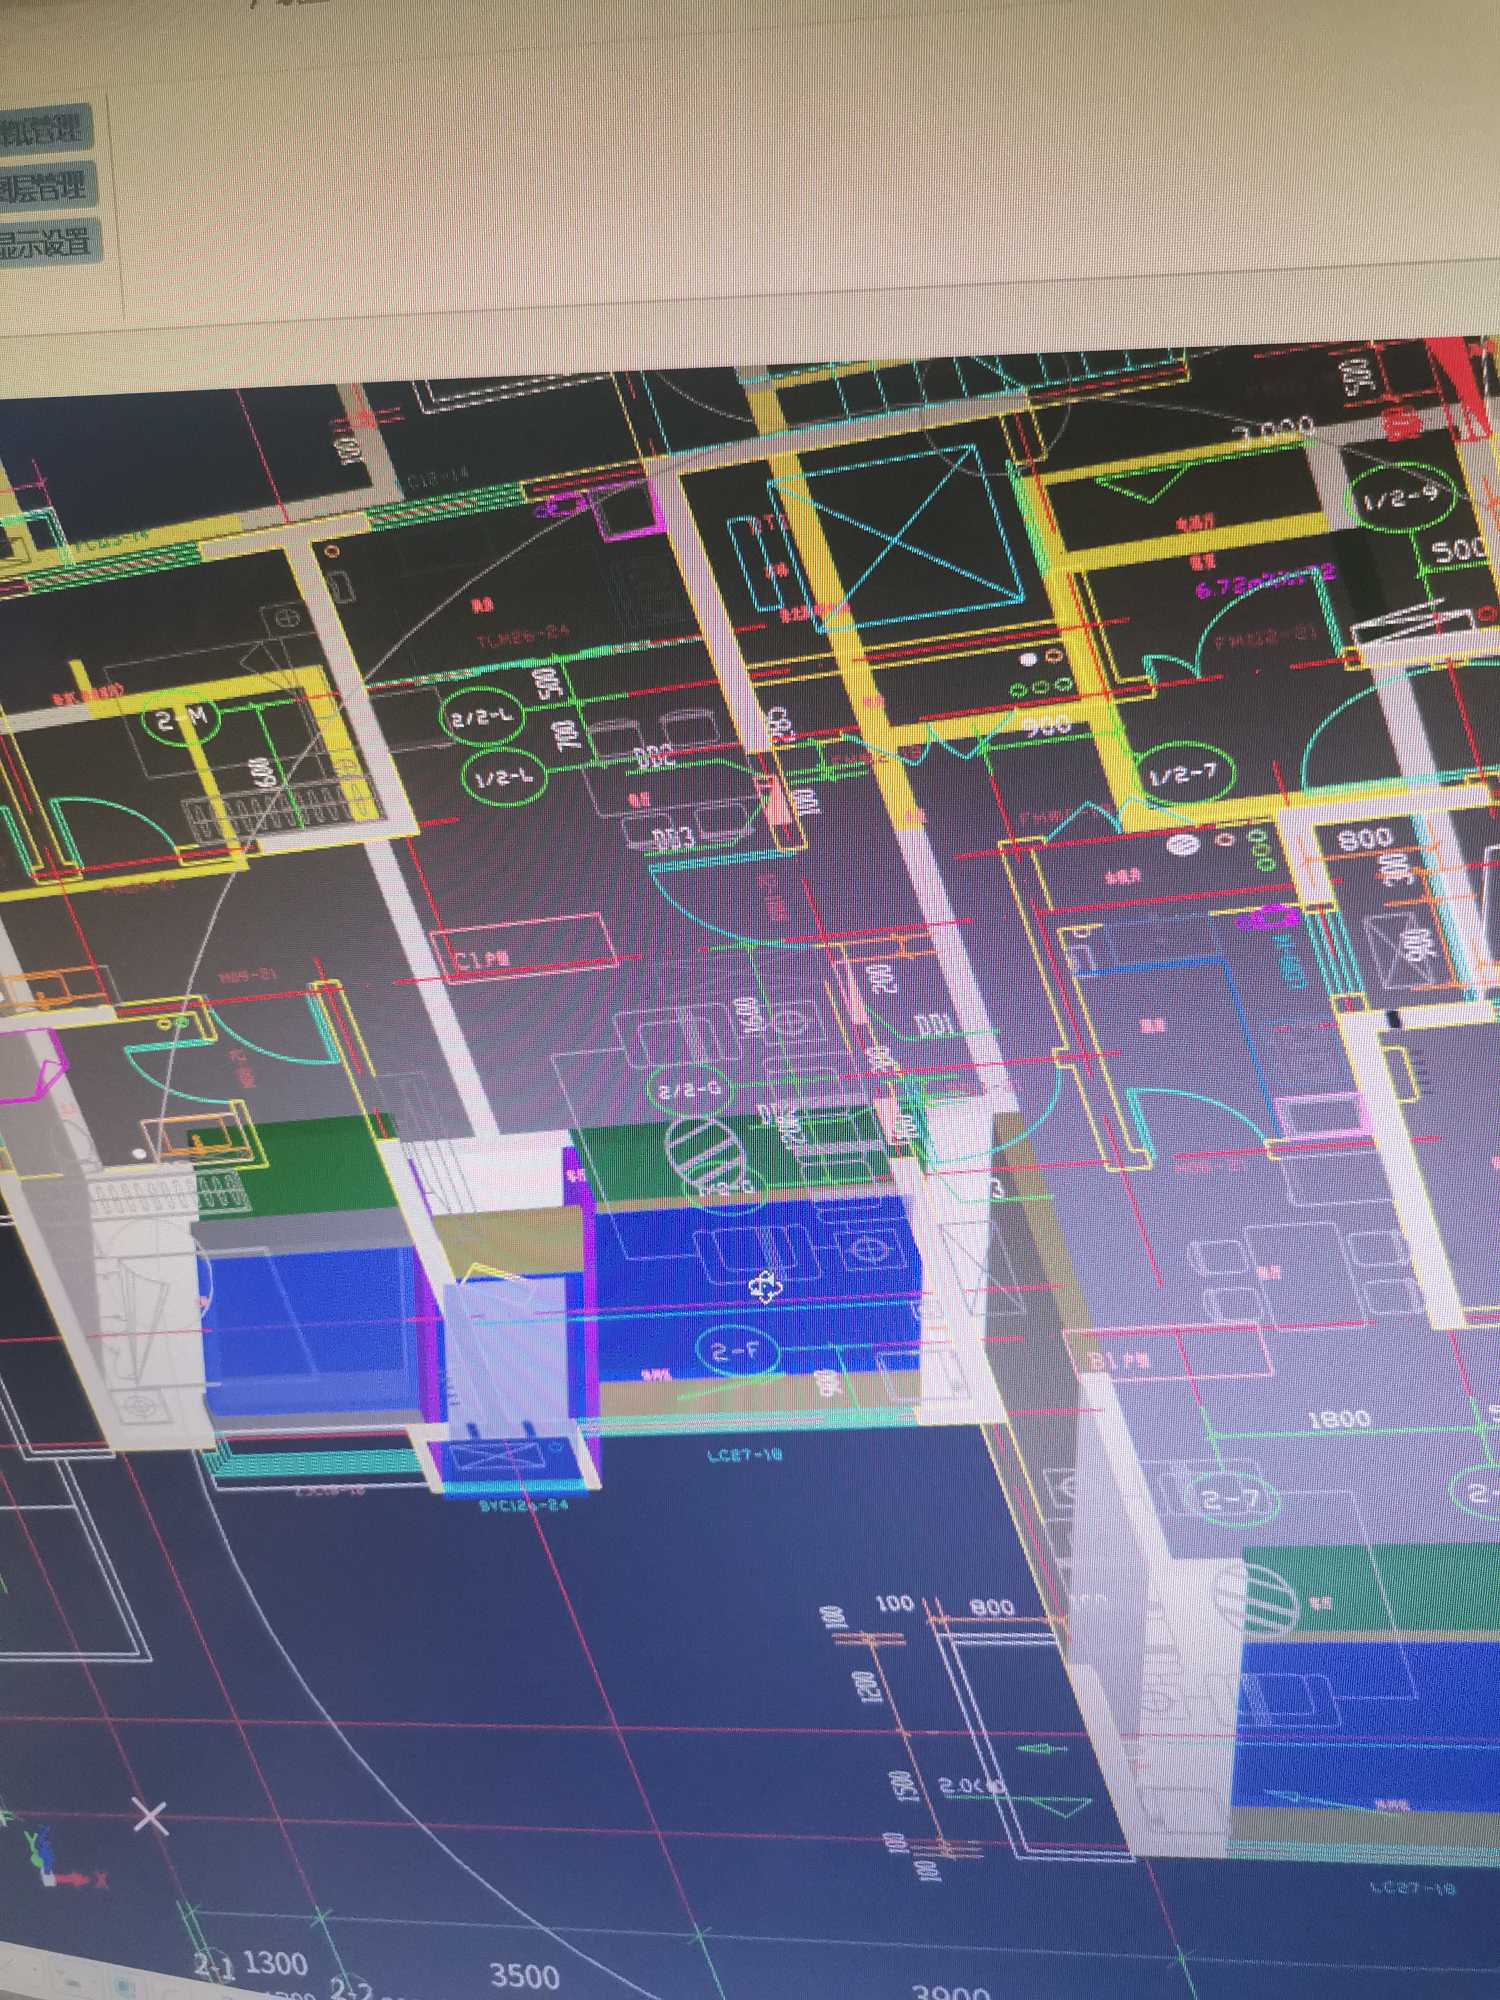The height and width of the screenshot is (2000, 1500).
Task: Click the magenta 6.72 area annotation
Action: (x=1265, y=581)
